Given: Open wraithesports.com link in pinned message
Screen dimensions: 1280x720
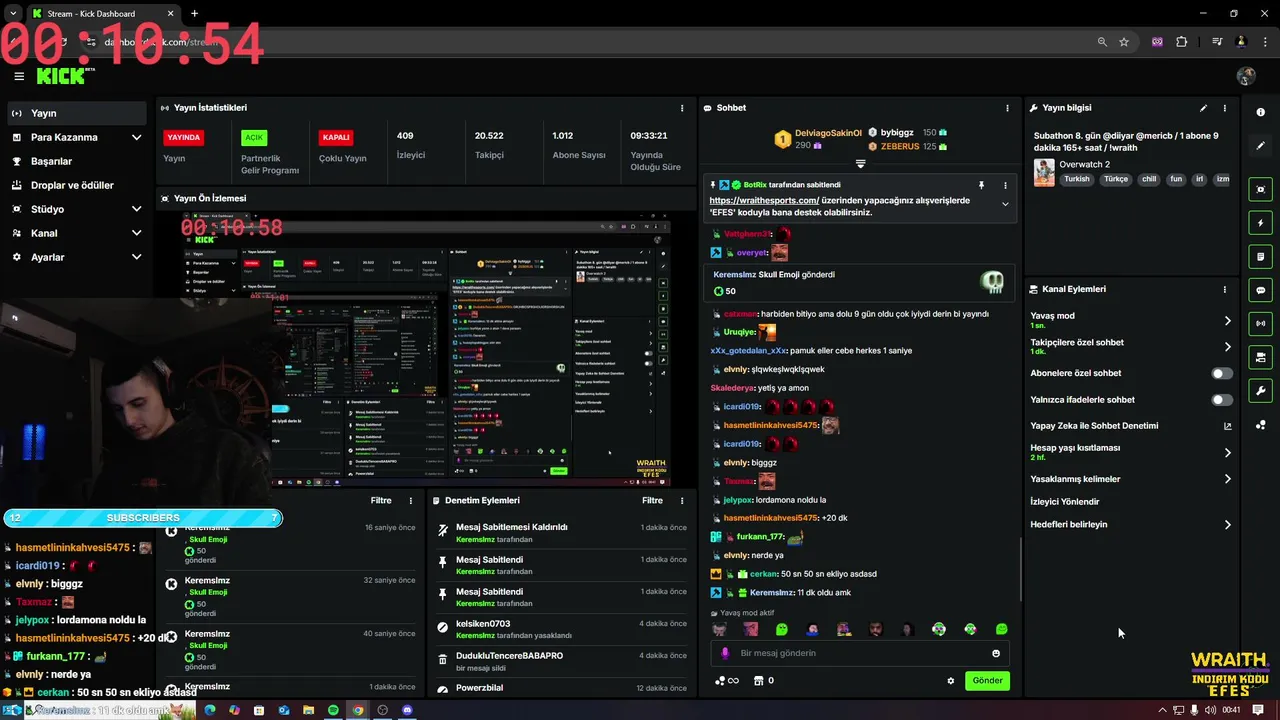Looking at the screenshot, I should [x=764, y=200].
